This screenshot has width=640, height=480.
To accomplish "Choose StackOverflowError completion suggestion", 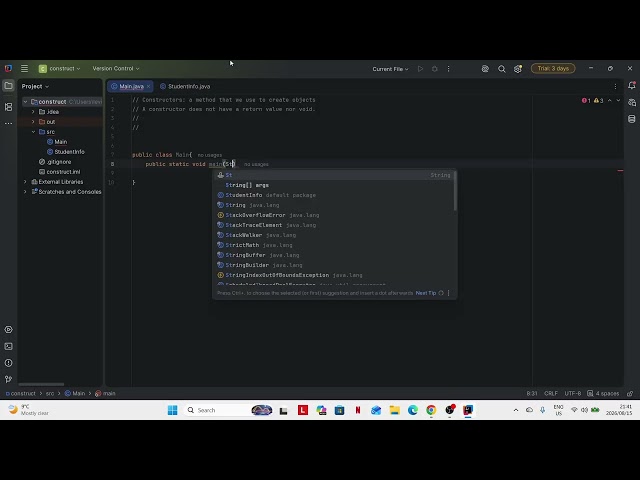I will pos(333,215).
